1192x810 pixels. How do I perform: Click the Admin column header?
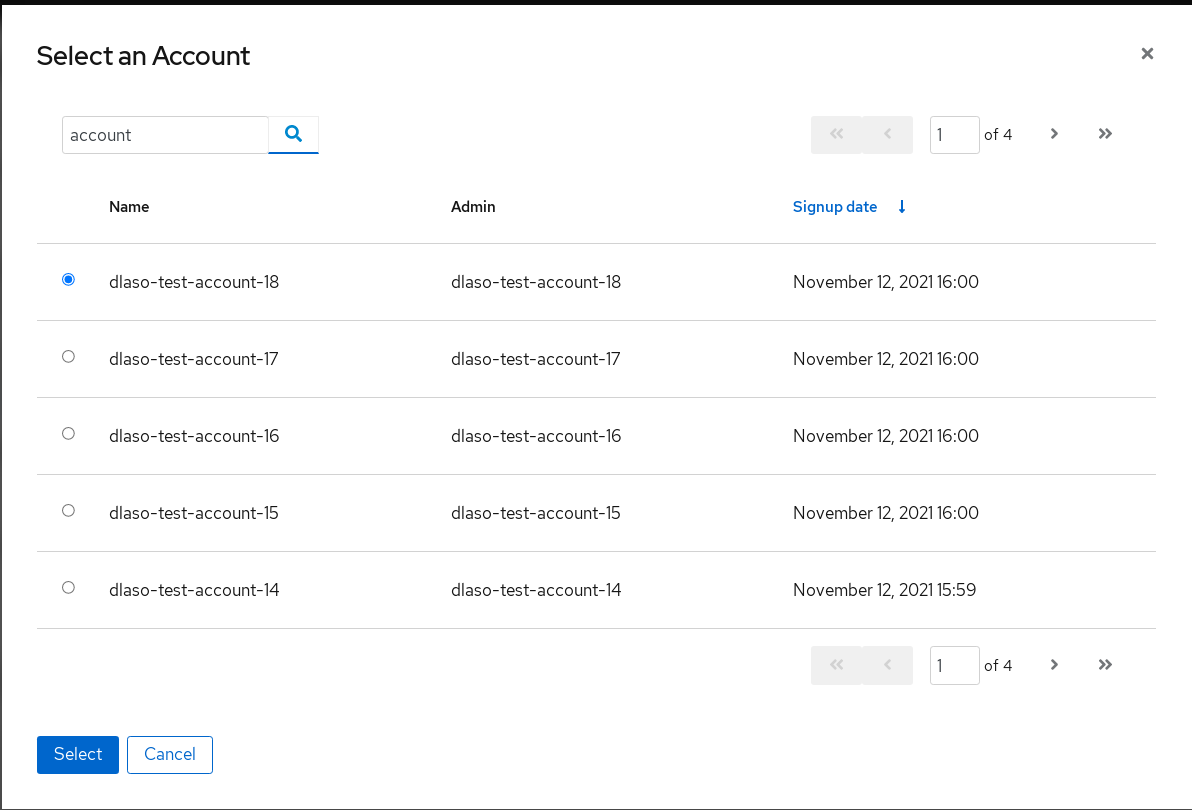point(473,207)
